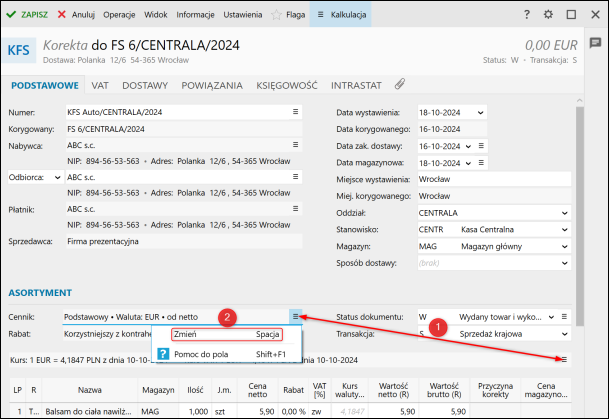The height and width of the screenshot is (419, 609).
Task: Sort by the Cena netto column header
Action: [257, 390]
